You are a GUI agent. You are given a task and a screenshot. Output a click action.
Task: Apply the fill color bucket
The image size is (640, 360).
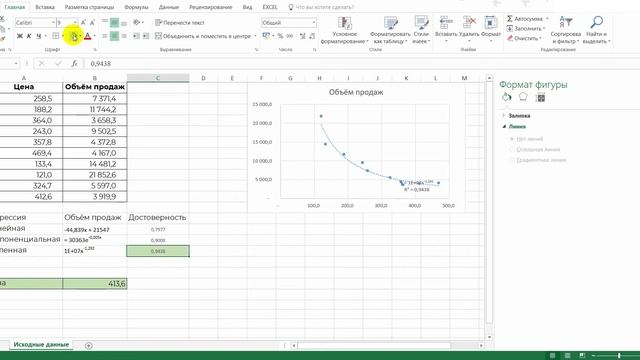click(74, 37)
